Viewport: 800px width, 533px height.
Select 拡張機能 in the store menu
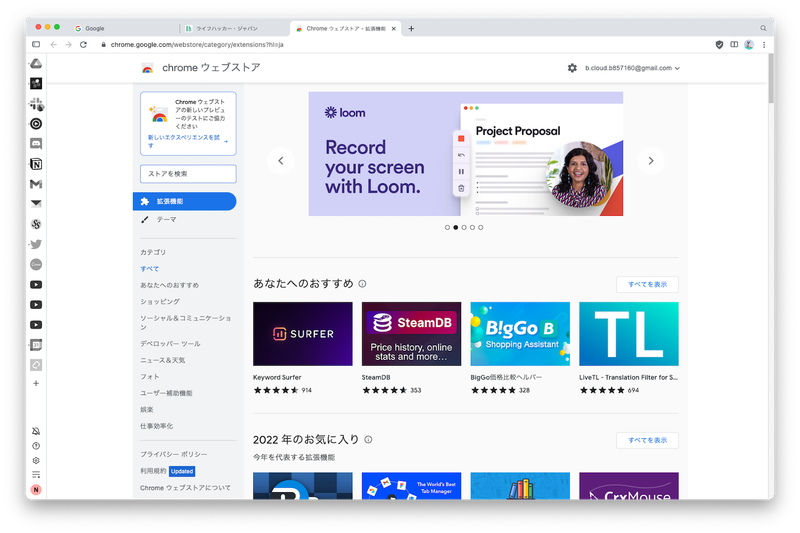(x=185, y=201)
